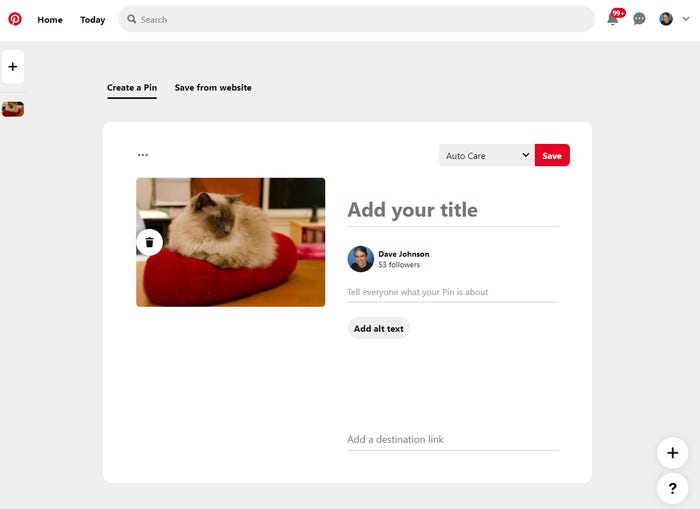
Task: Click the floating plus button at bottom right
Action: pos(672,453)
